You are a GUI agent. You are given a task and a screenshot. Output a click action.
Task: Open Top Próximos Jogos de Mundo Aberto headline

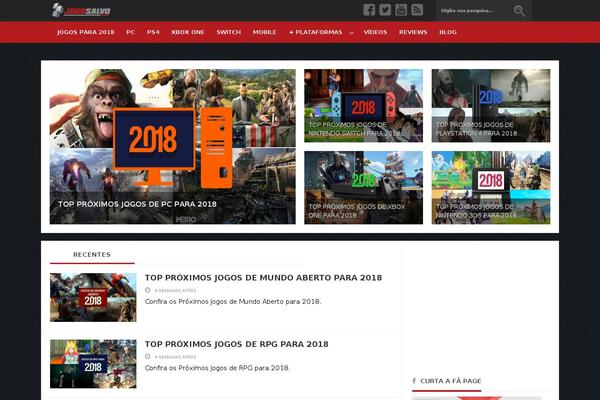263,278
